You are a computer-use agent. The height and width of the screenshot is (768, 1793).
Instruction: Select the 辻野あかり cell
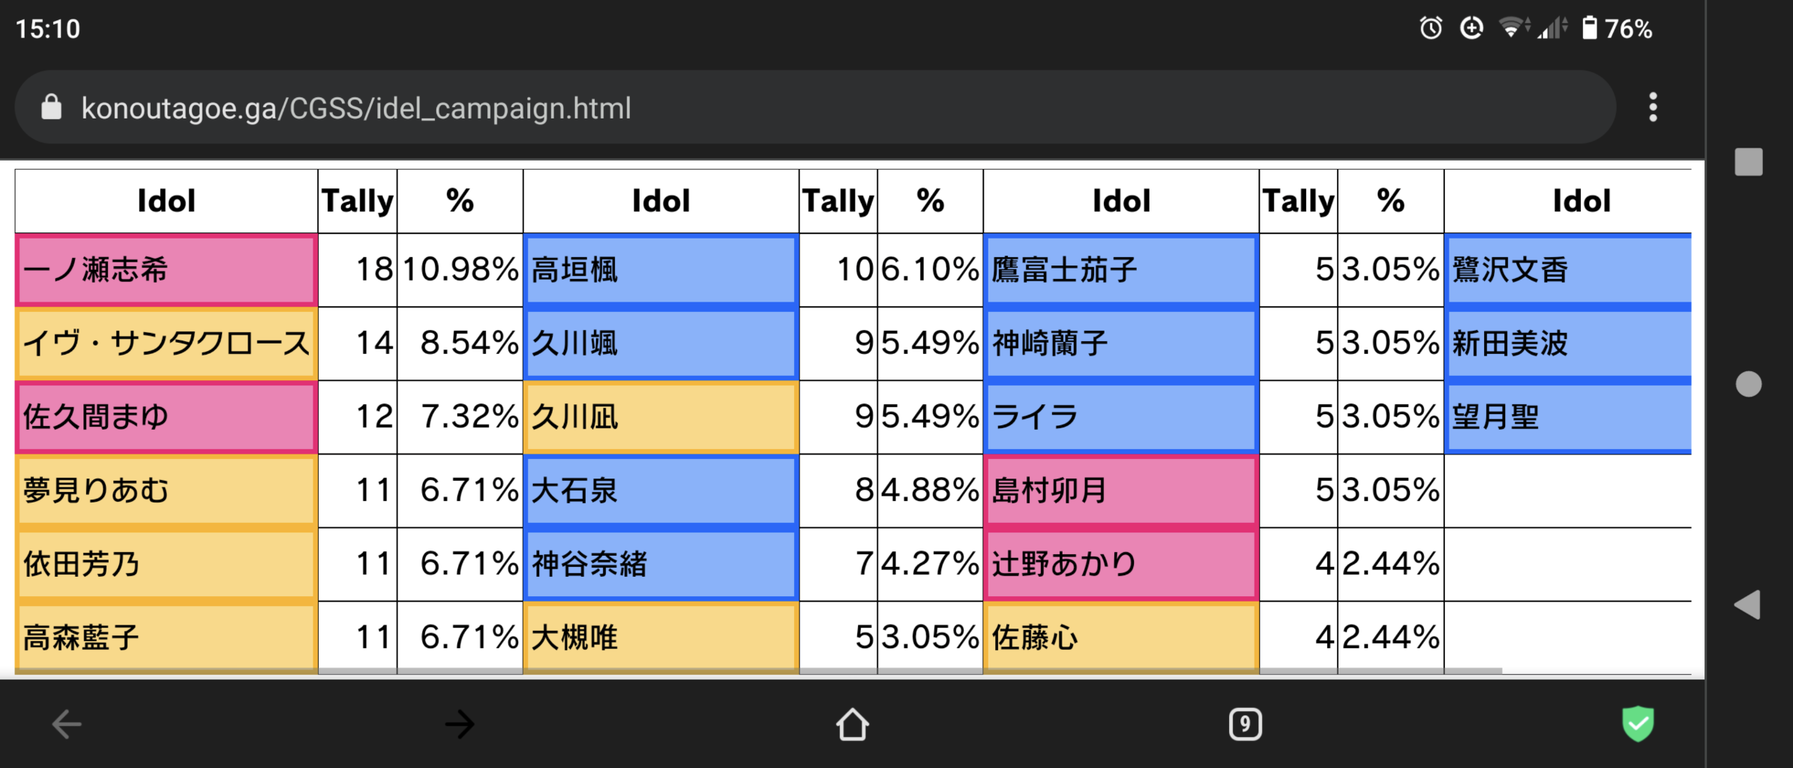(1121, 564)
